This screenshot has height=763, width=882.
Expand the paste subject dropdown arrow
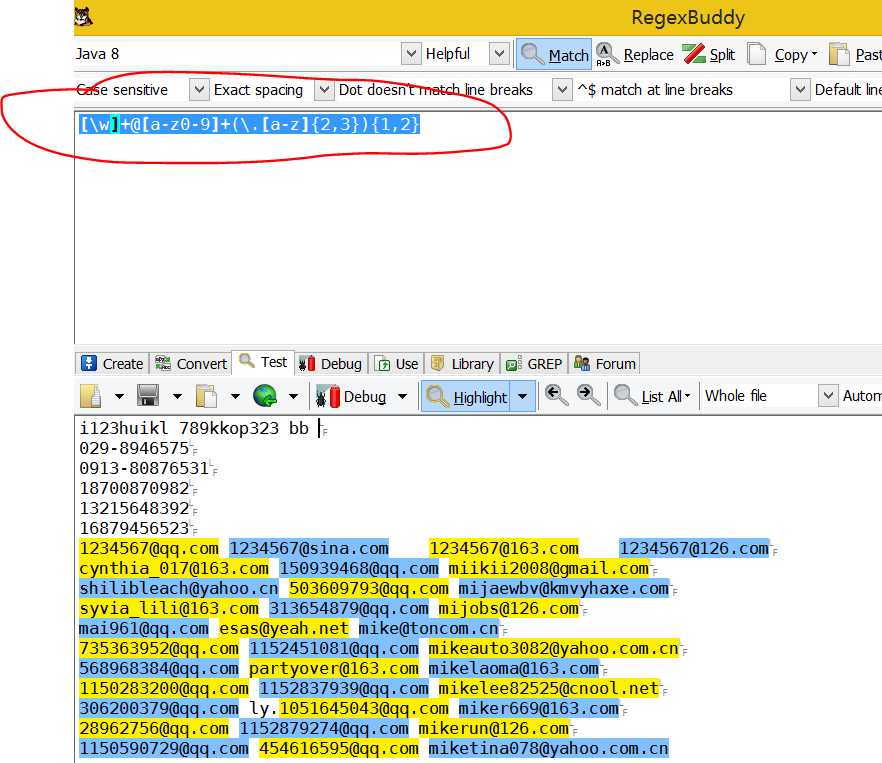point(235,396)
